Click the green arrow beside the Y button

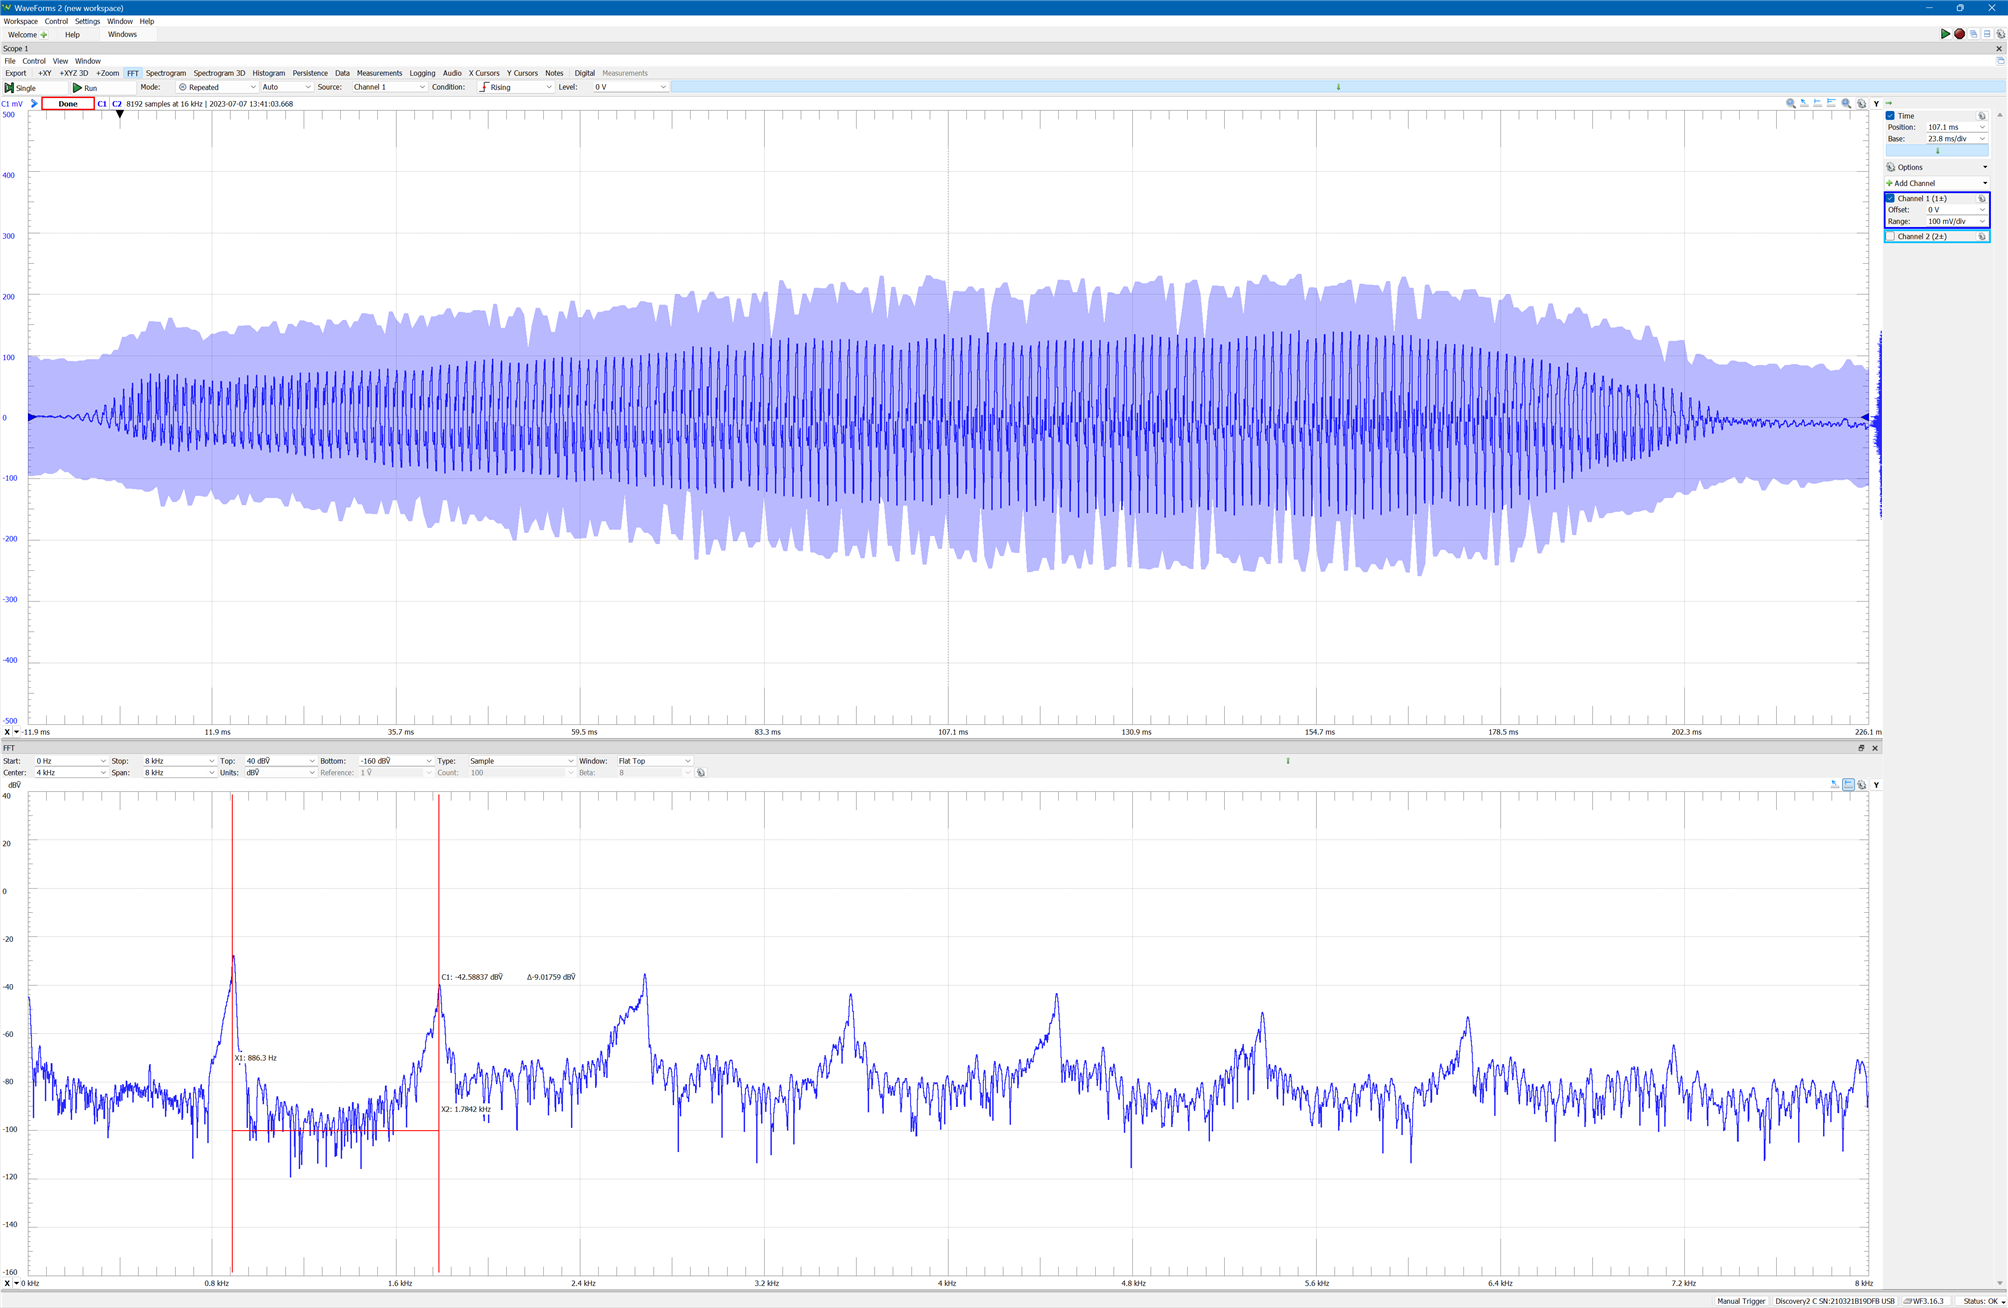(1889, 103)
